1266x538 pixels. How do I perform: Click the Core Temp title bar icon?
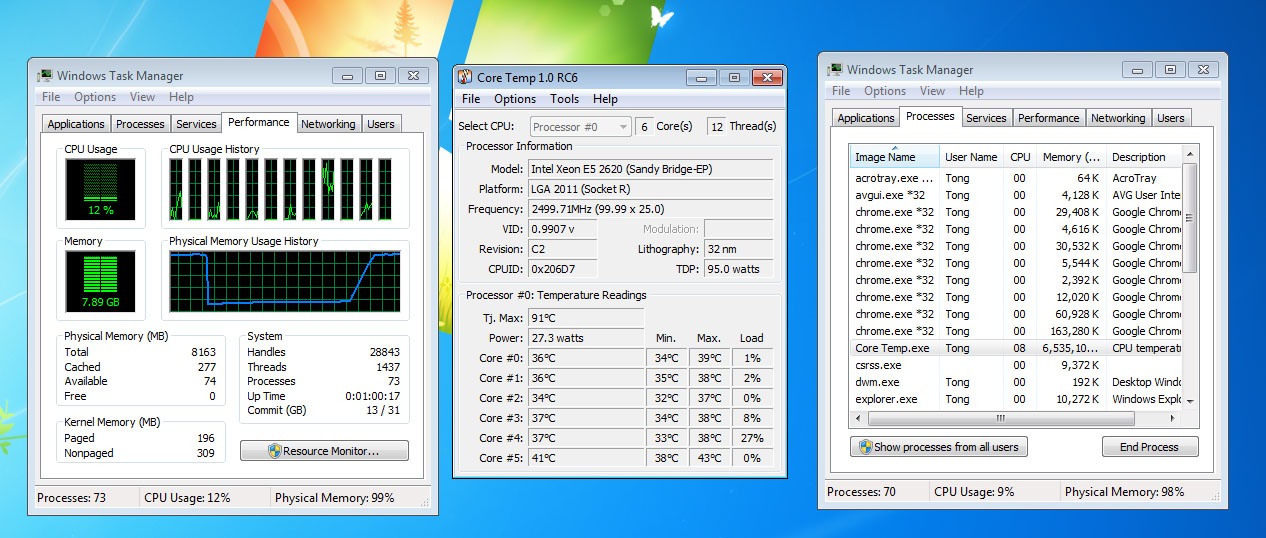(465, 78)
